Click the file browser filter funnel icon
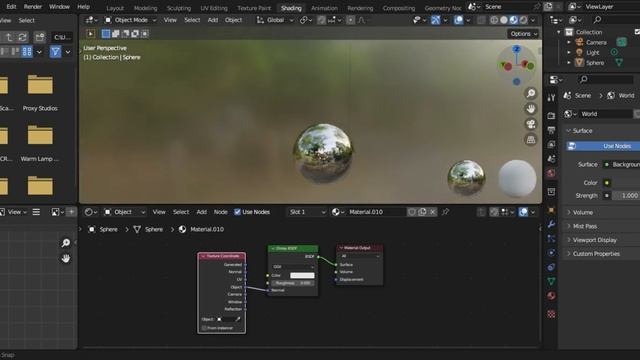This screenshot has width=640, height=360. (x=56, y=51)
